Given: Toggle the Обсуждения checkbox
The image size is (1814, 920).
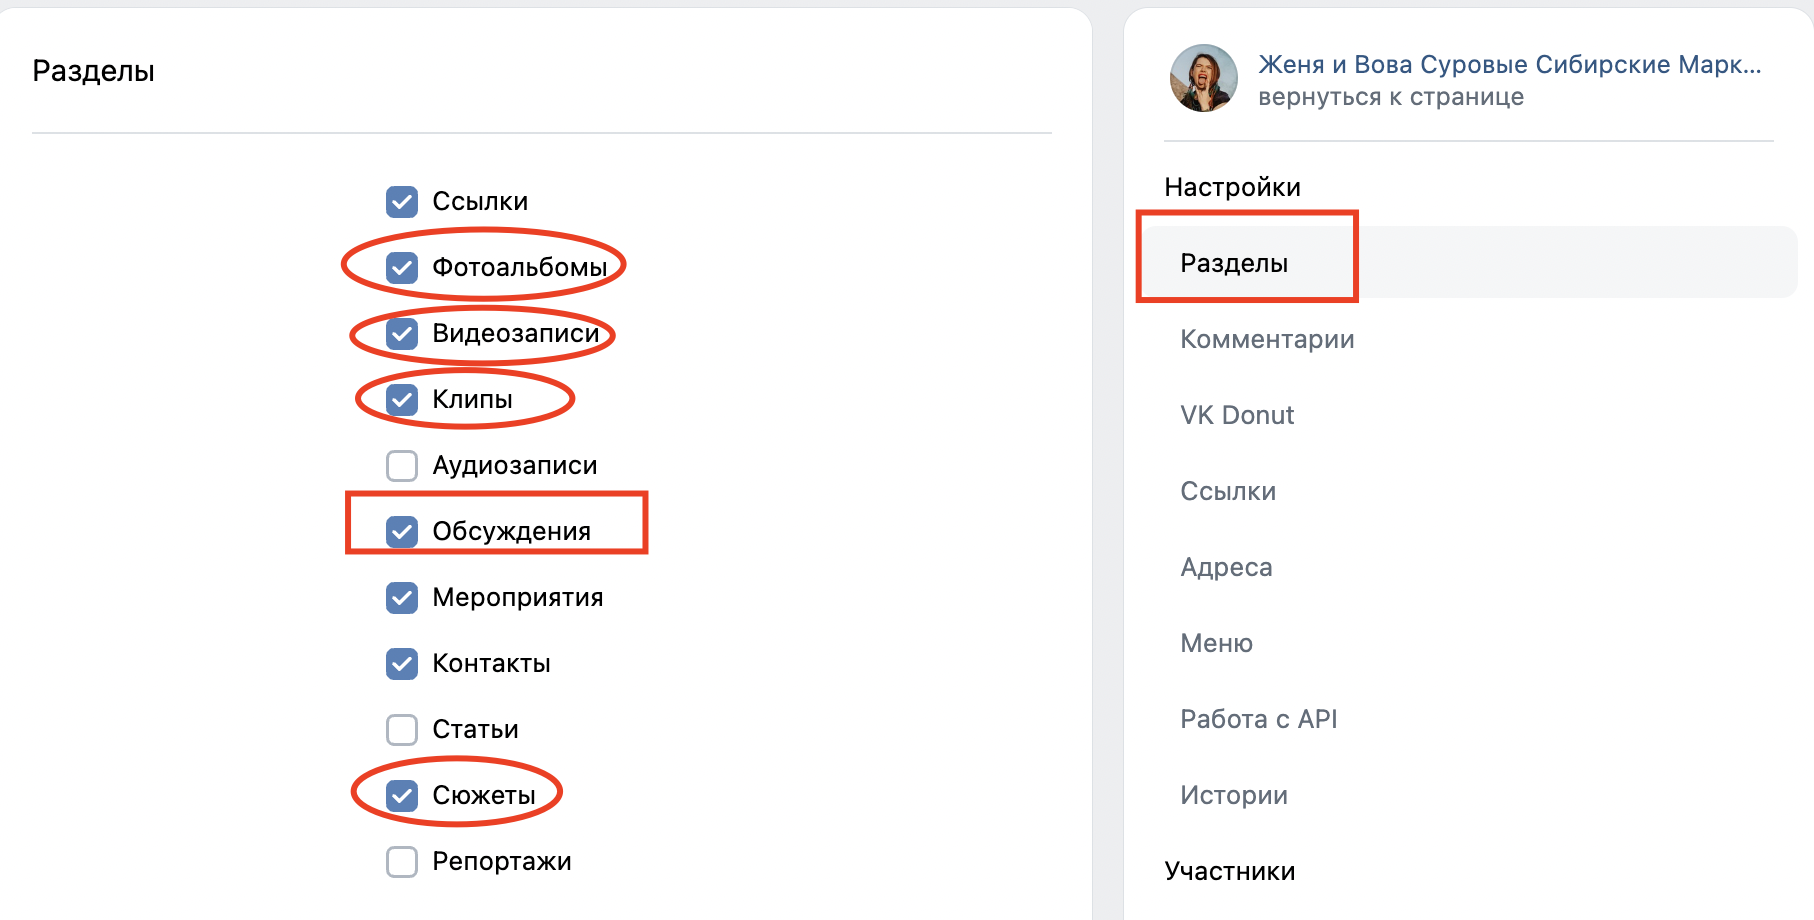Looking at the screenshot, I should click(x=402, y=531).
